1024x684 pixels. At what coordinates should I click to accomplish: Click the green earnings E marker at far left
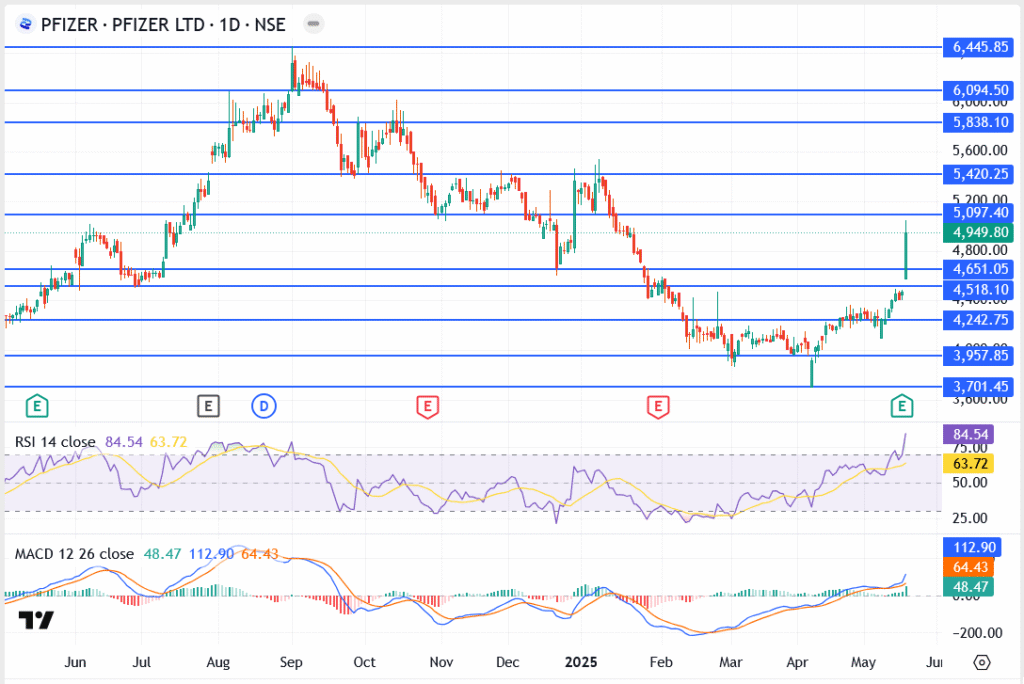[x=37, y=406]
